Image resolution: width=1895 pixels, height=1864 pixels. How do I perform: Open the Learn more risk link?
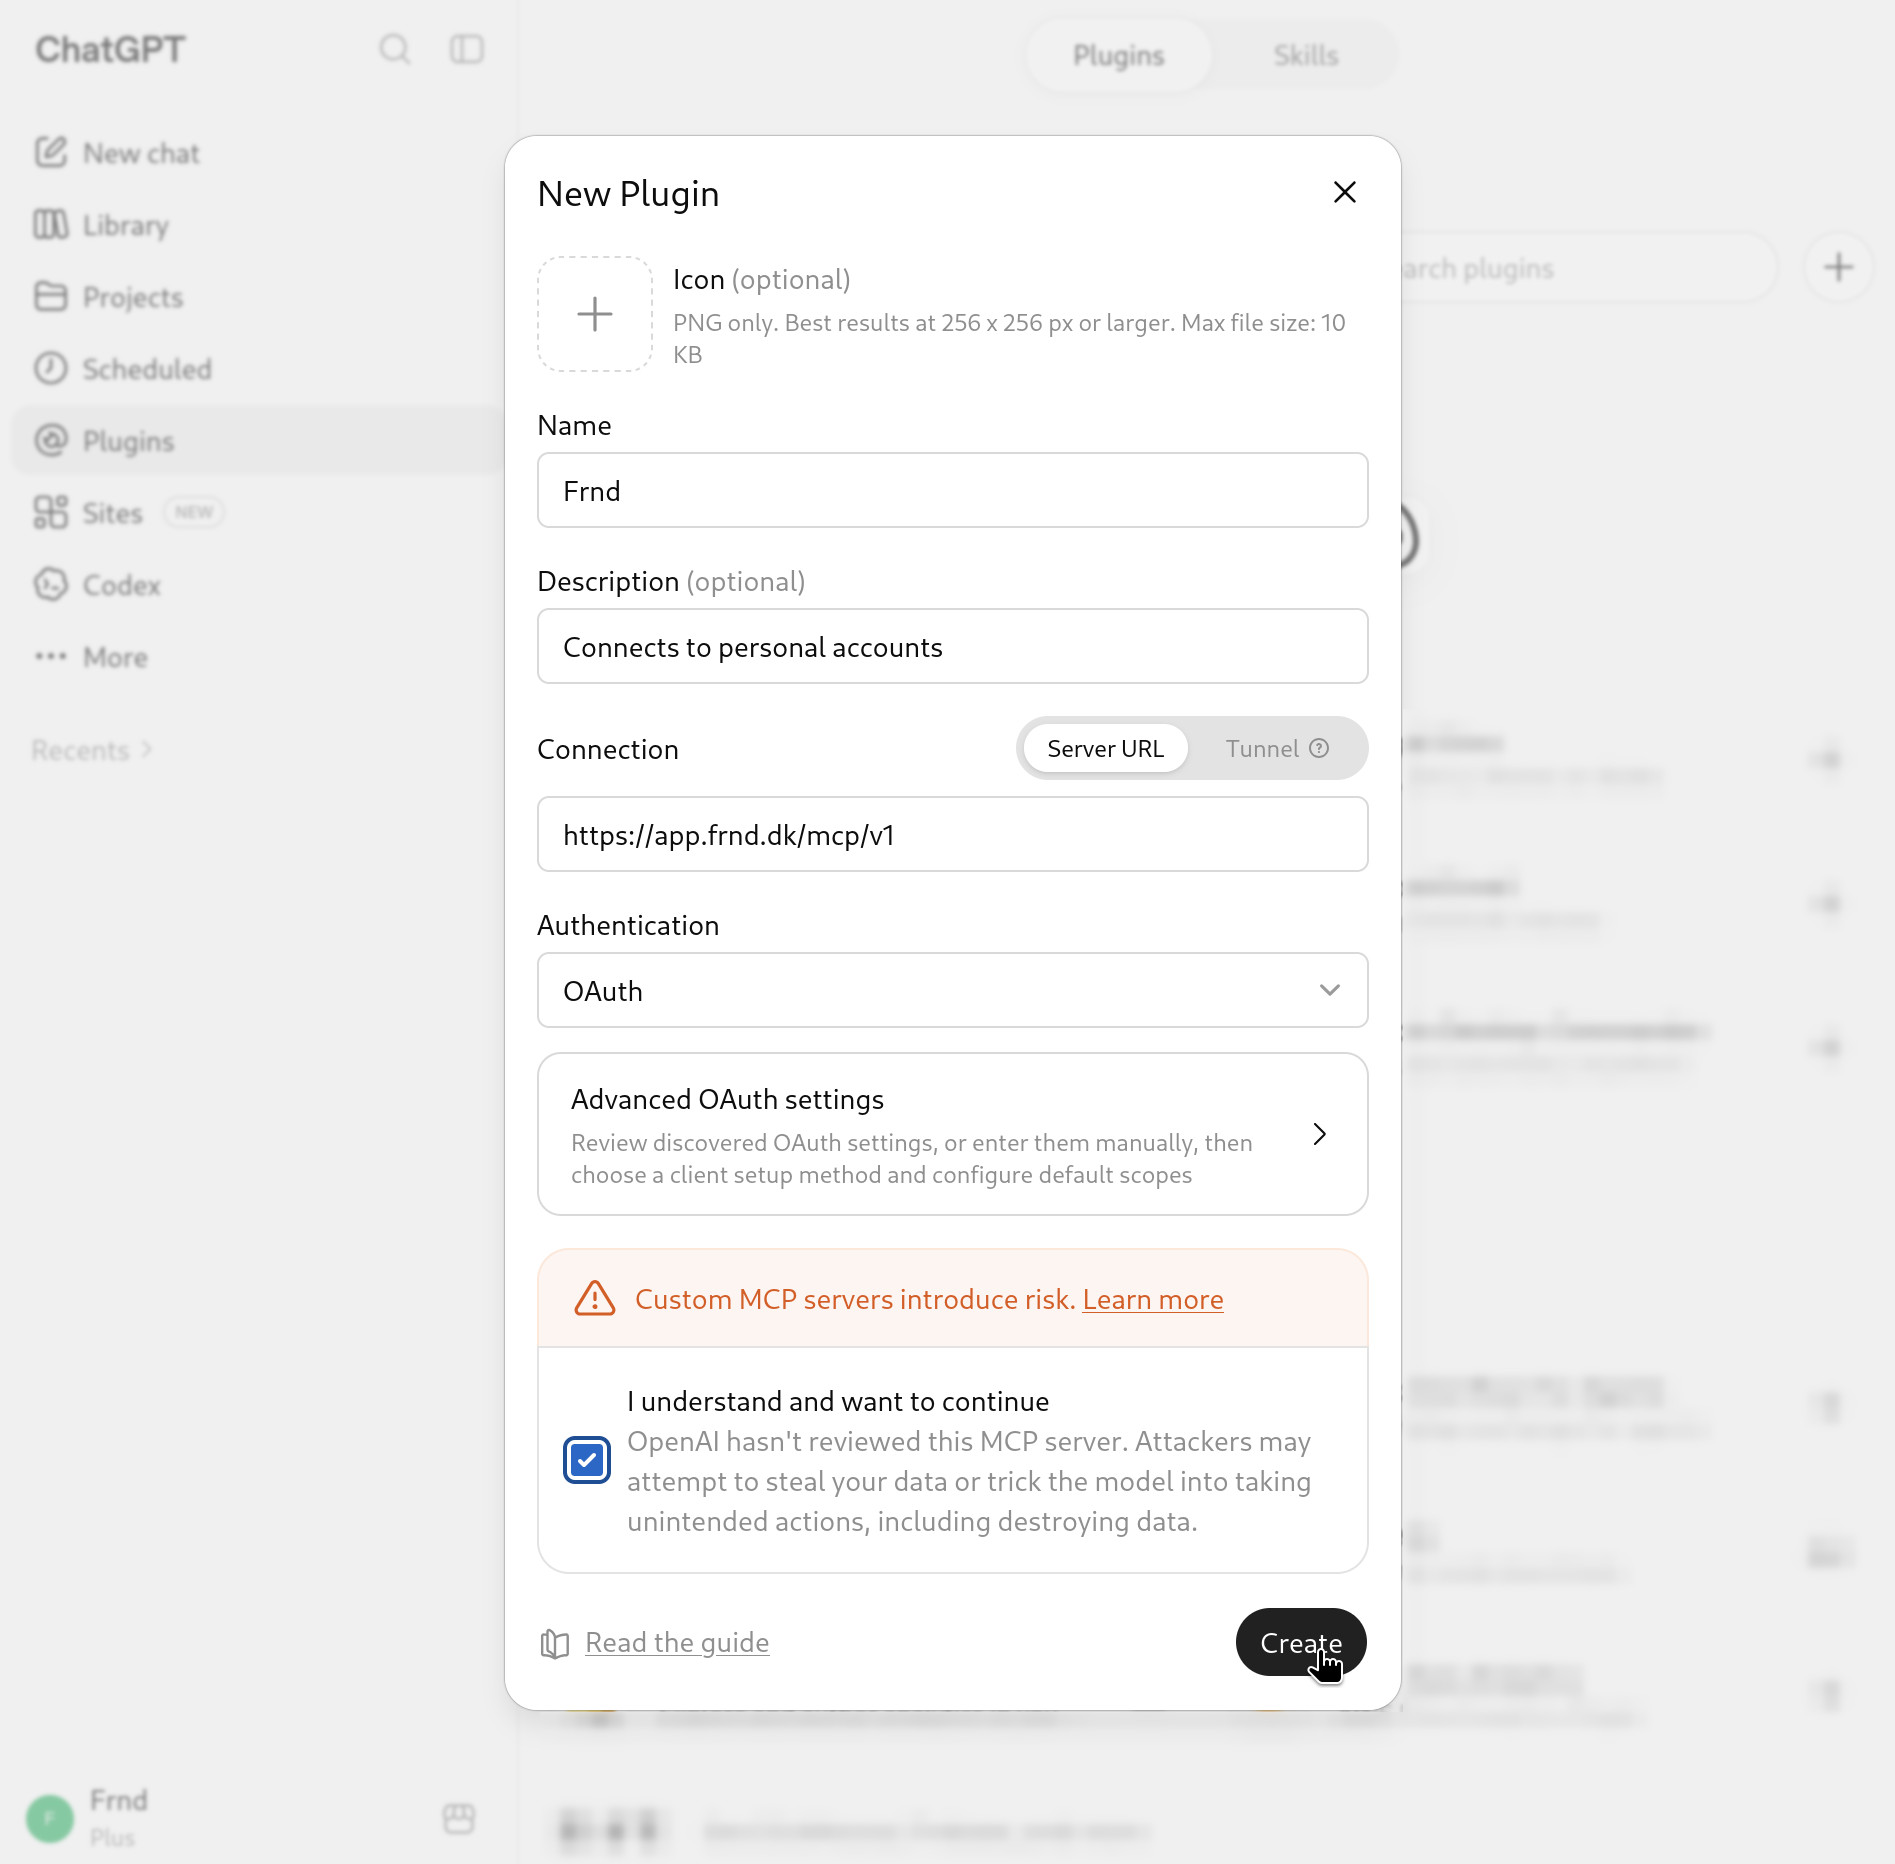(x=1152, y=1299)
